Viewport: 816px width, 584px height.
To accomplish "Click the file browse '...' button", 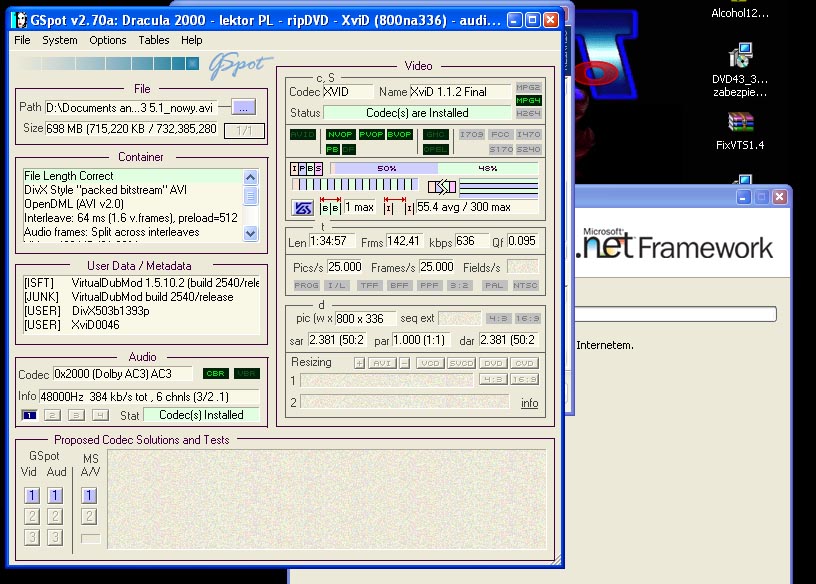I will (244, 108).
